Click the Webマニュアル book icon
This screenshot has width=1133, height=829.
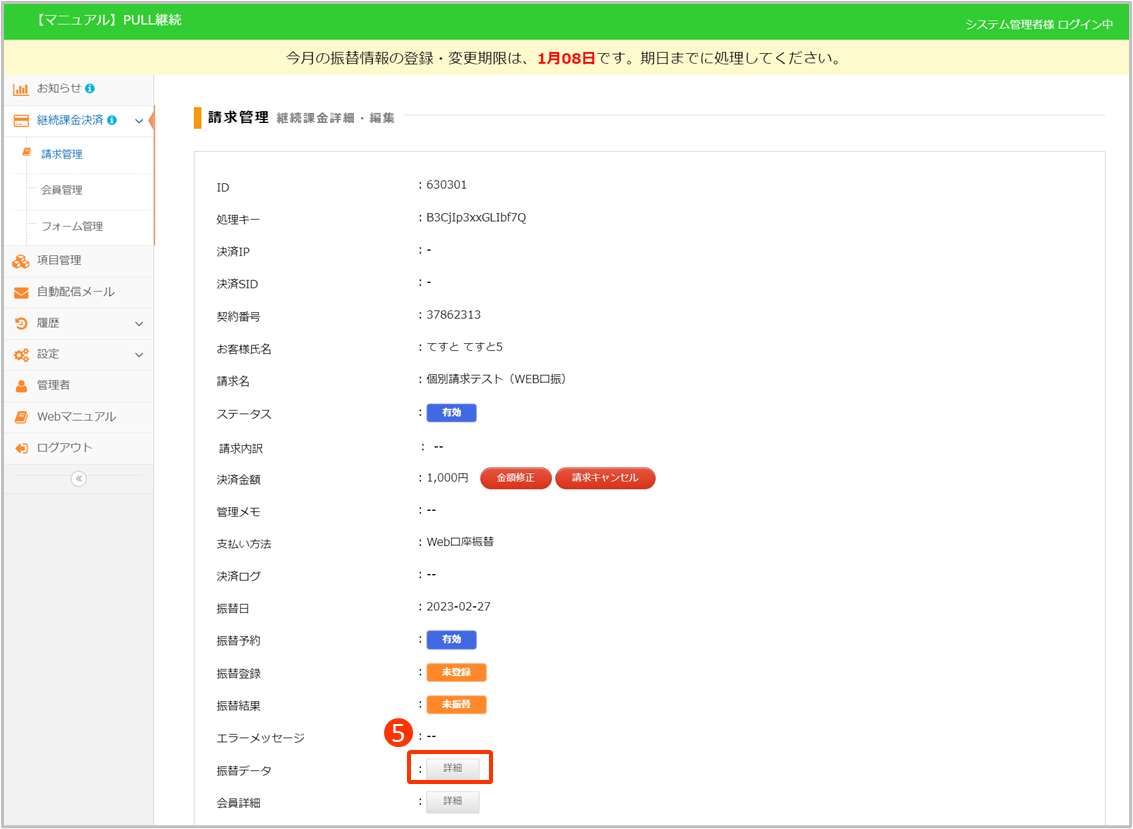pyautogui.click(x=20, y=417)
